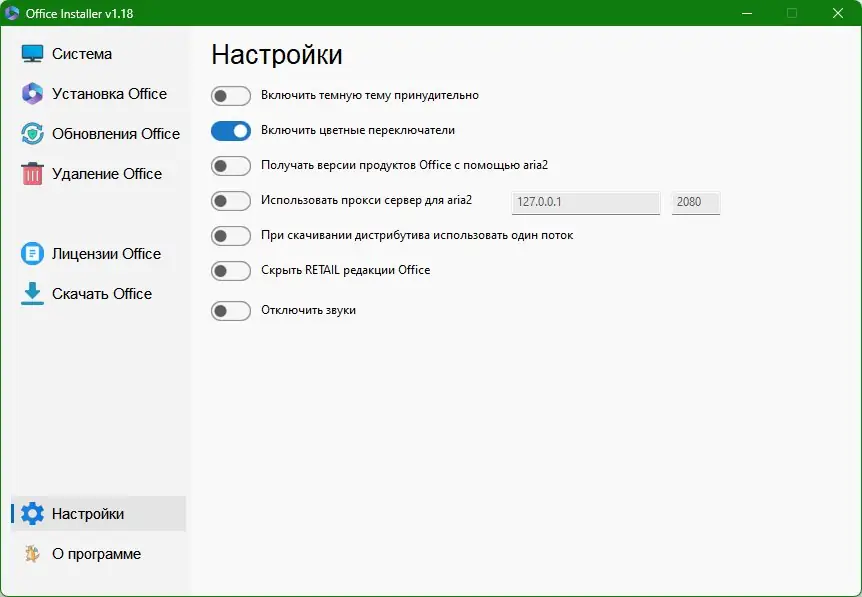Click the proxy port field showing 2080
This screenshot has height=597, width=862.
pyautogui.click(x=695, y=201)
